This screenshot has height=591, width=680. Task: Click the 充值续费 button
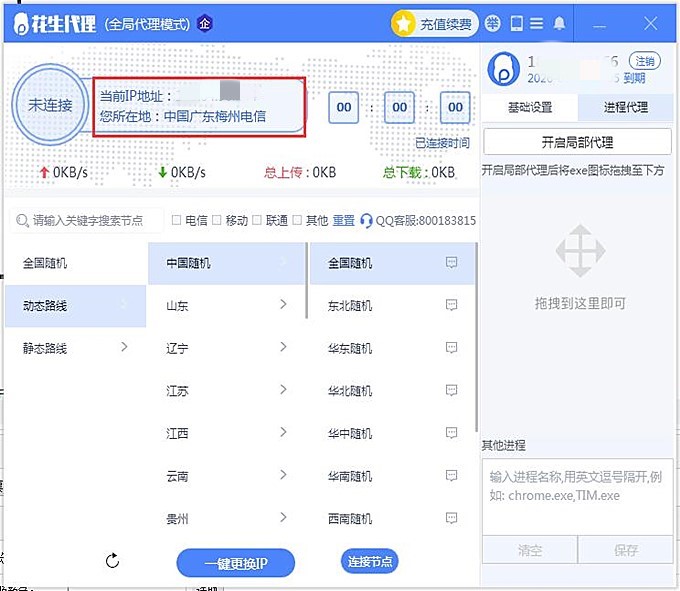click(435, 23)
